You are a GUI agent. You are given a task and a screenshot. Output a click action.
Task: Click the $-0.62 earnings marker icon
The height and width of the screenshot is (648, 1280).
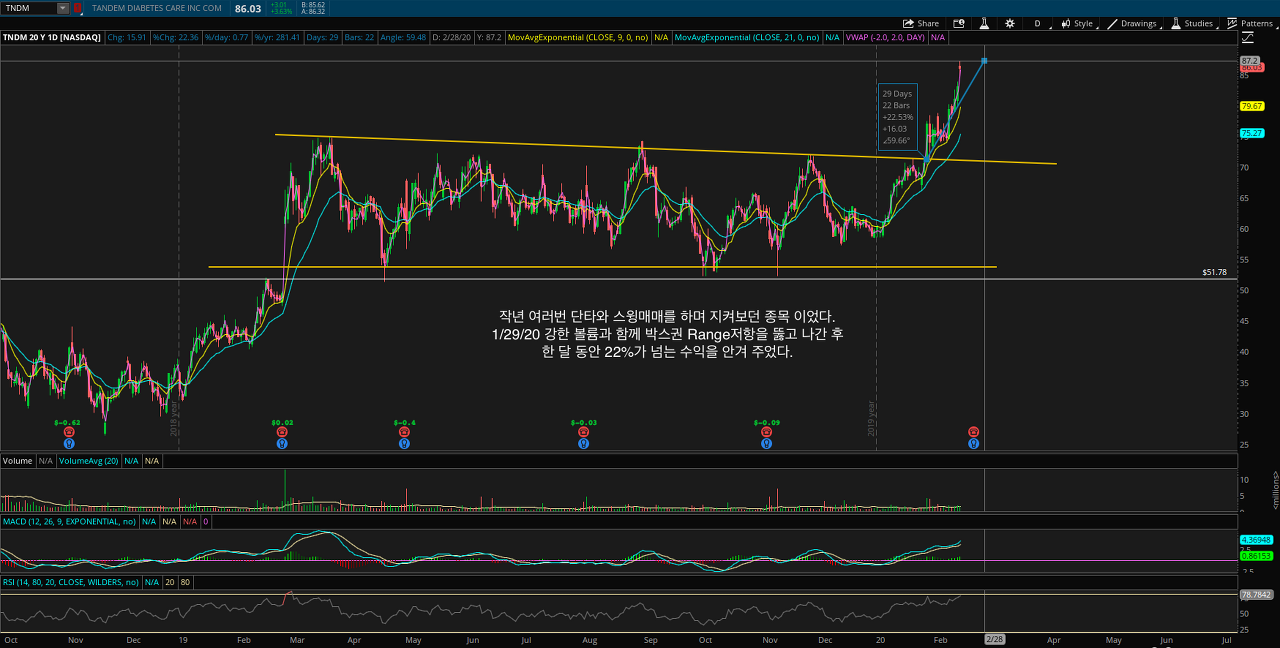pos(69,432)
